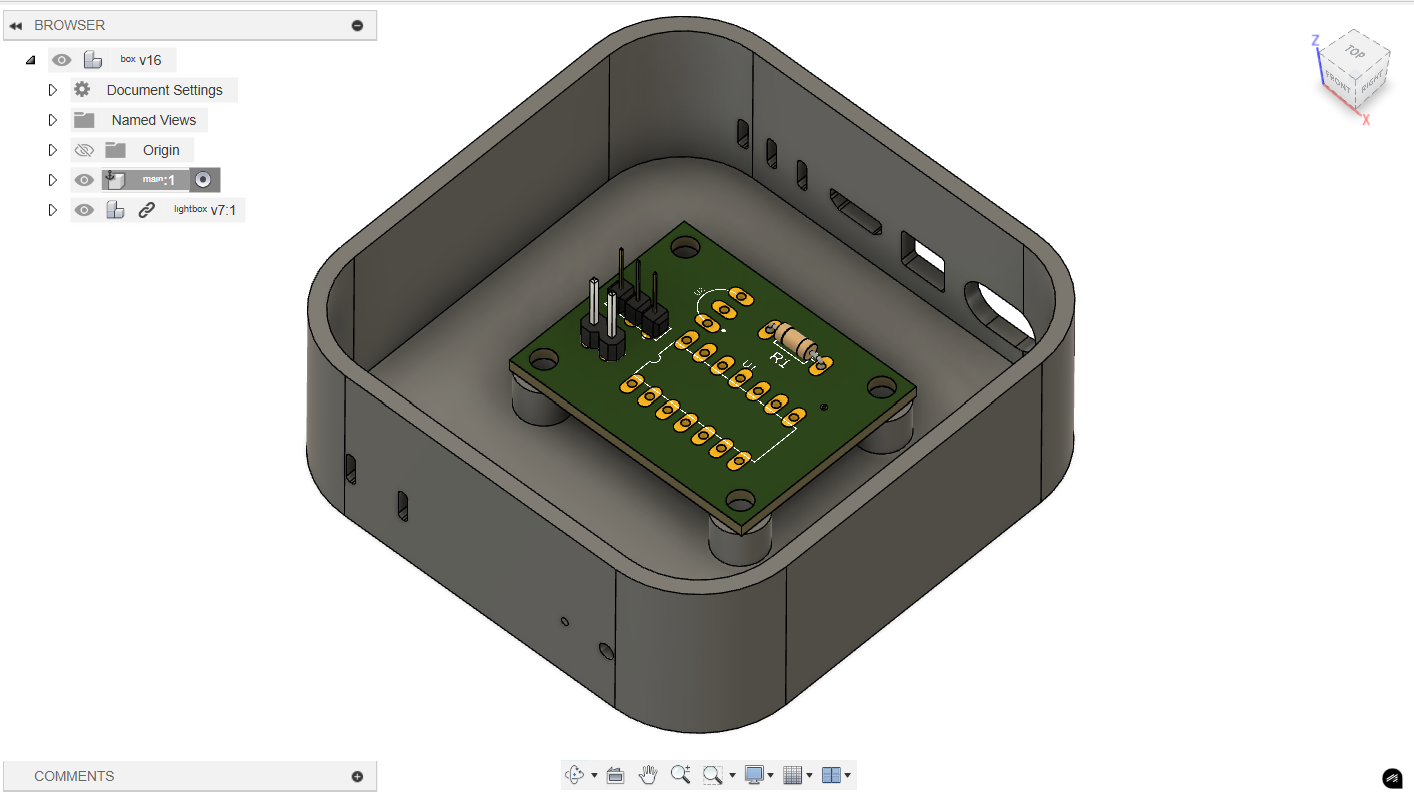Screen dimensions: 1414x793
Task: Expand the Document Settings node
Action: pos(53,90)
